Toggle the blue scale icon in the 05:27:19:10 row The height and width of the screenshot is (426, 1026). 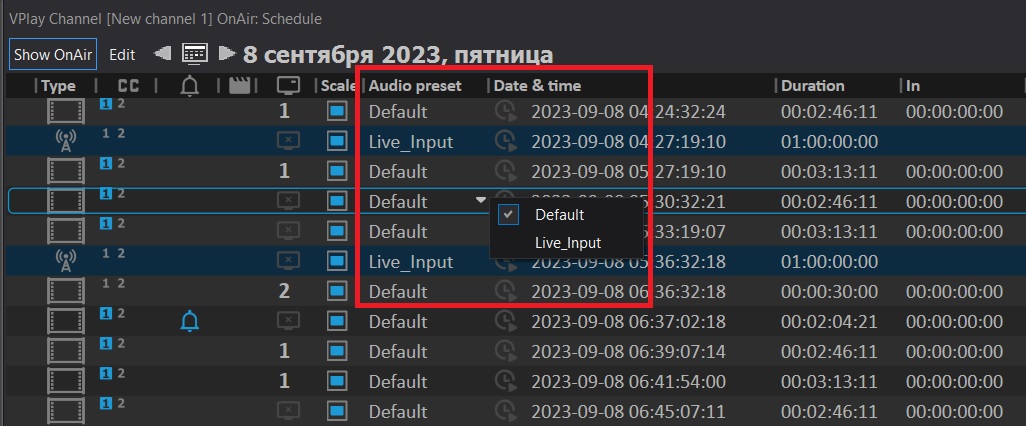pos(337,171)
